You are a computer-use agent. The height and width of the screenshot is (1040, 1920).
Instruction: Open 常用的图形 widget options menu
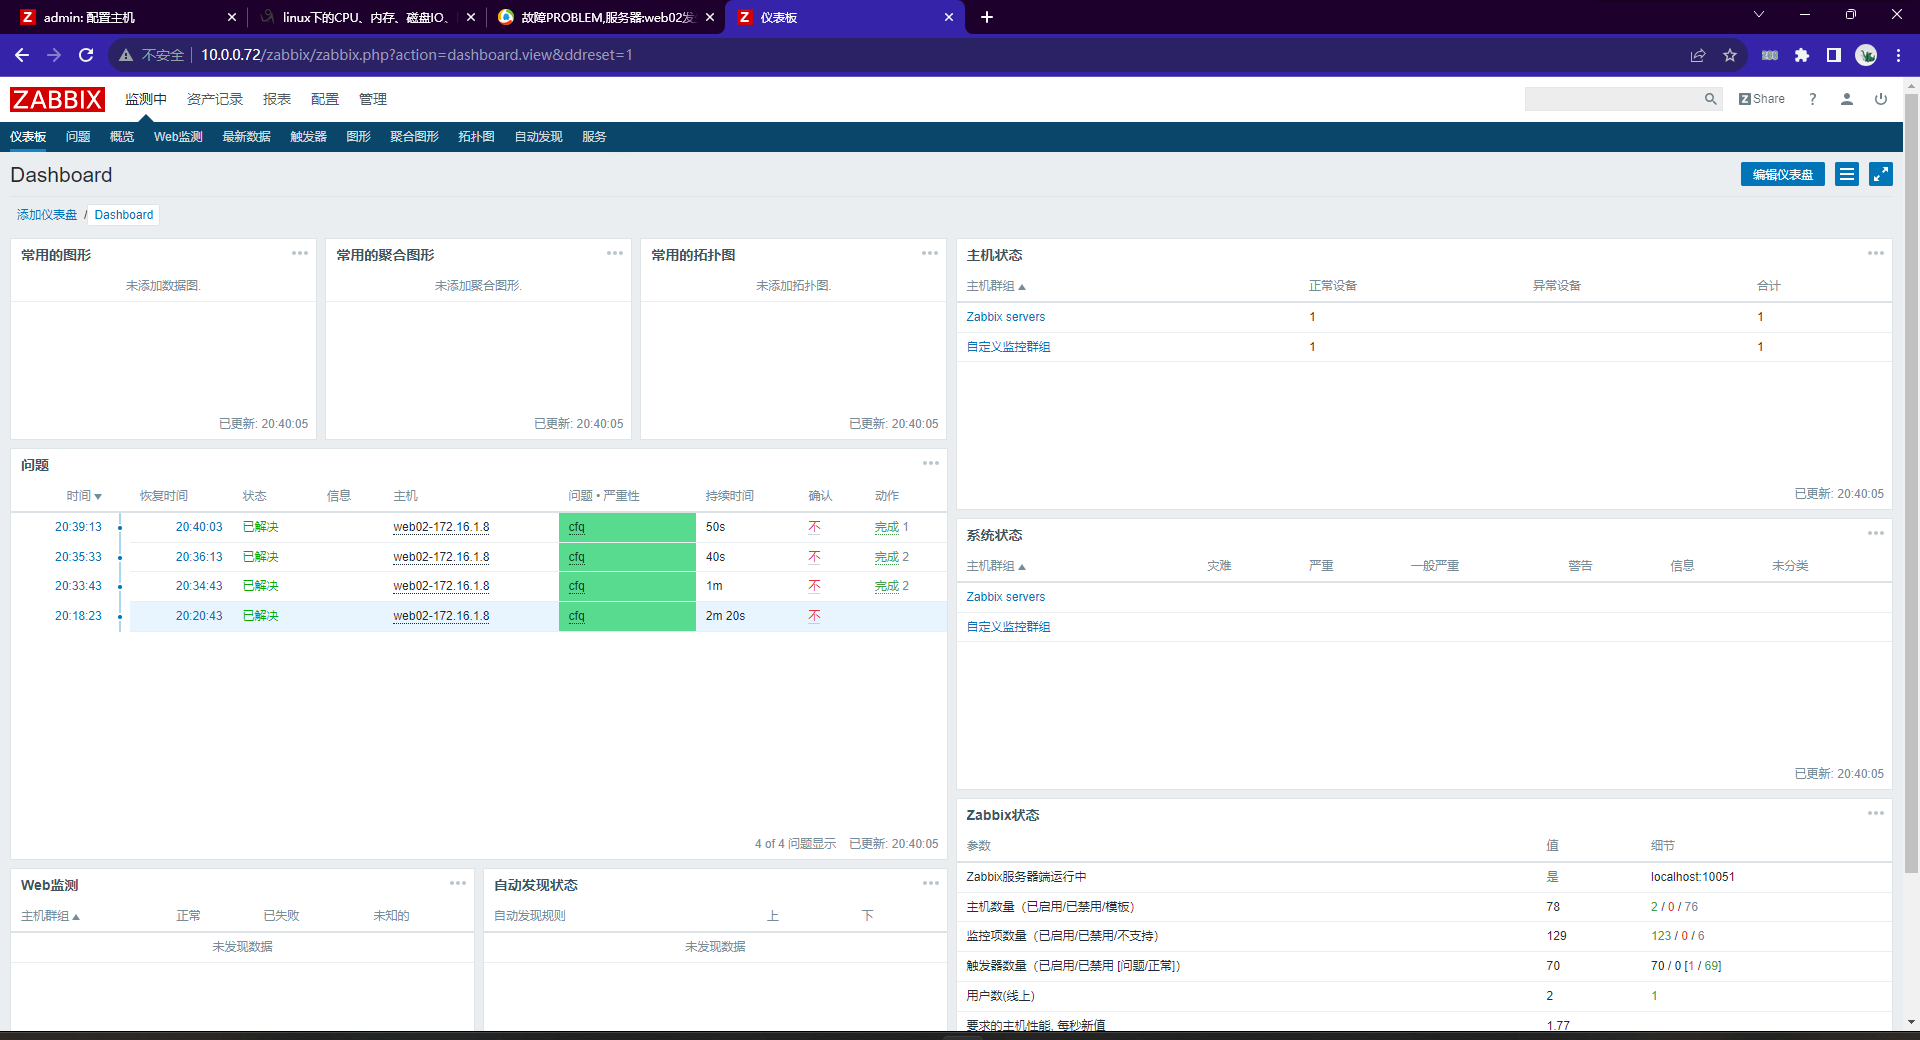[300, 253]
